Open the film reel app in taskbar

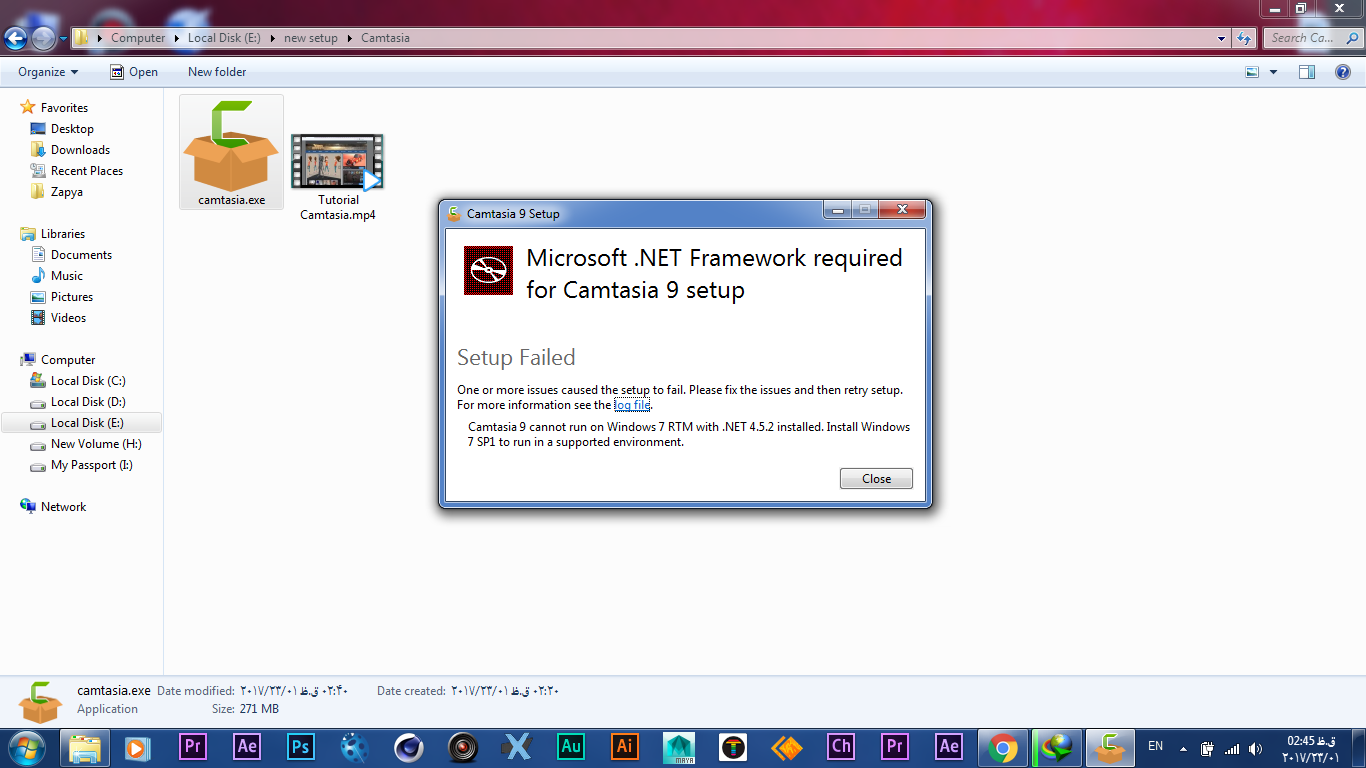coord(354,747)
